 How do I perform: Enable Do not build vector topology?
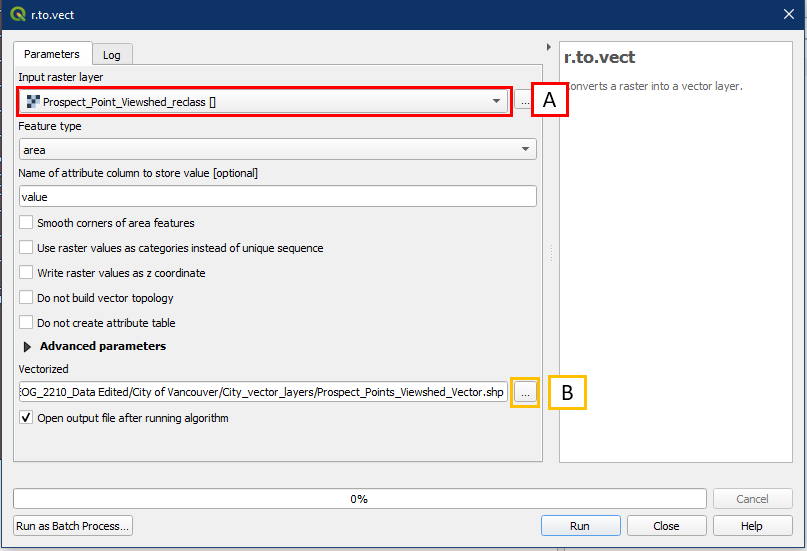pos(27,298)
